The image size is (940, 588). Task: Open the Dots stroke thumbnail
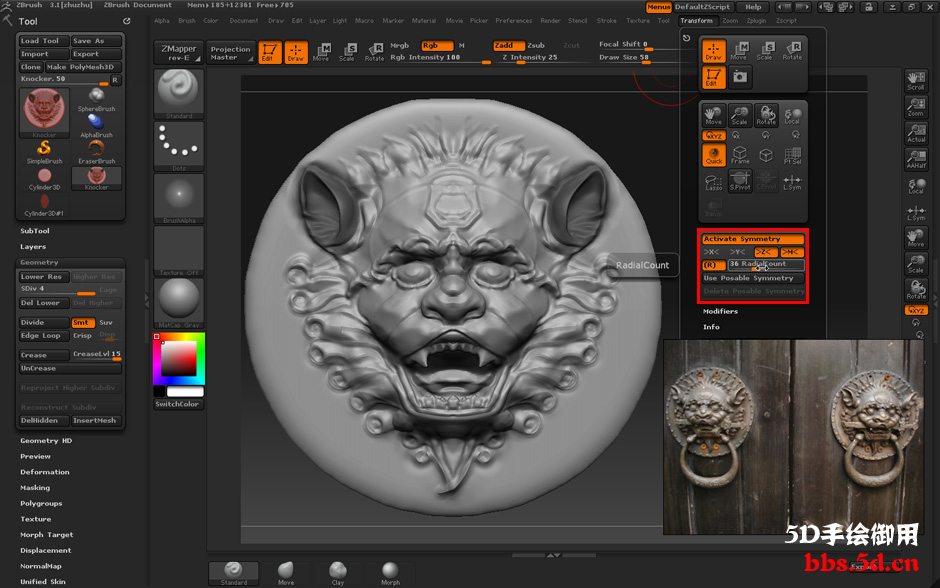coord(179,146)
